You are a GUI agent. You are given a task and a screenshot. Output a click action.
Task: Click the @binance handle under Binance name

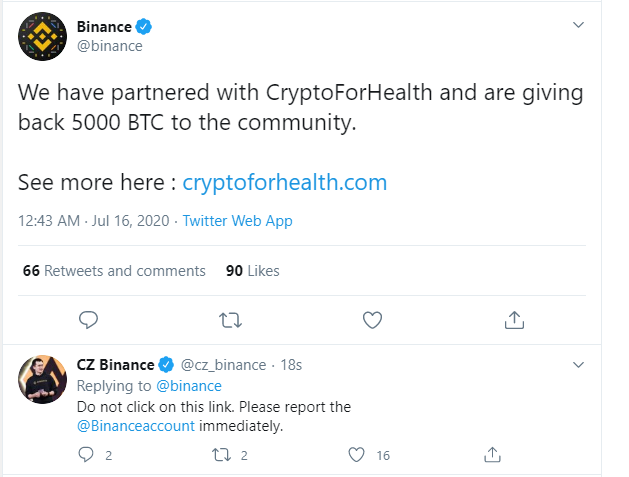109,46
